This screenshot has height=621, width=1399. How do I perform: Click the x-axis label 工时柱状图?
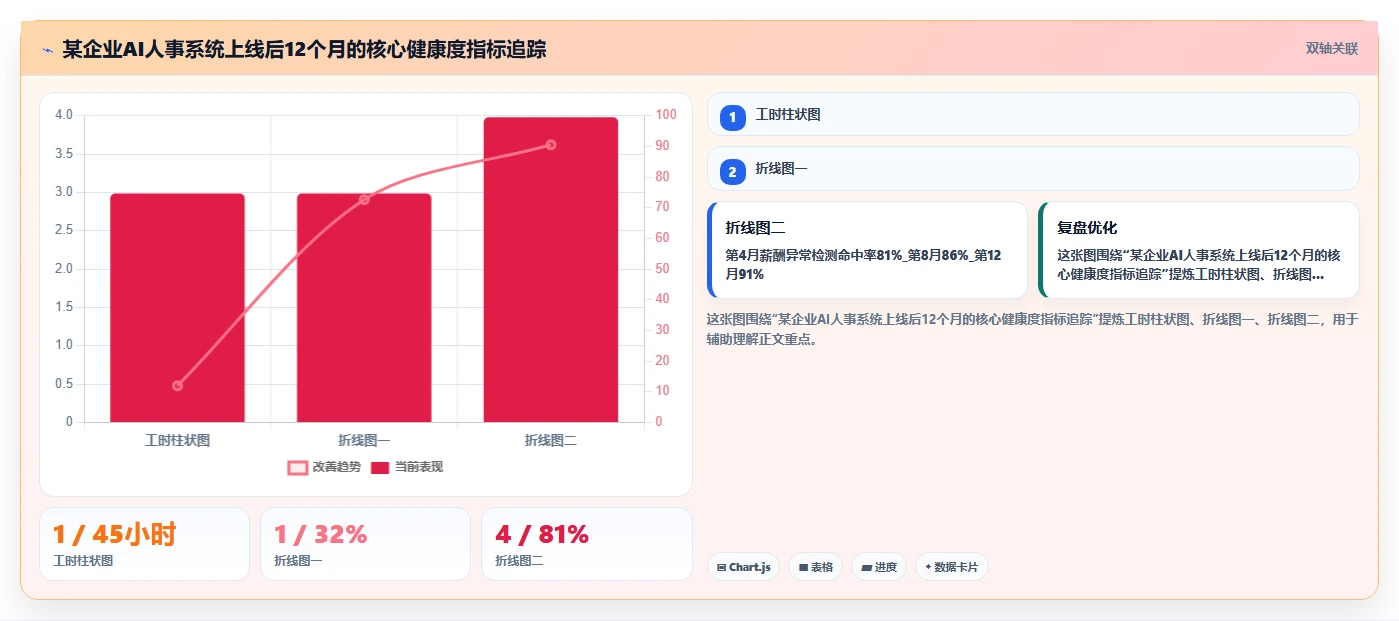(177, 440)
